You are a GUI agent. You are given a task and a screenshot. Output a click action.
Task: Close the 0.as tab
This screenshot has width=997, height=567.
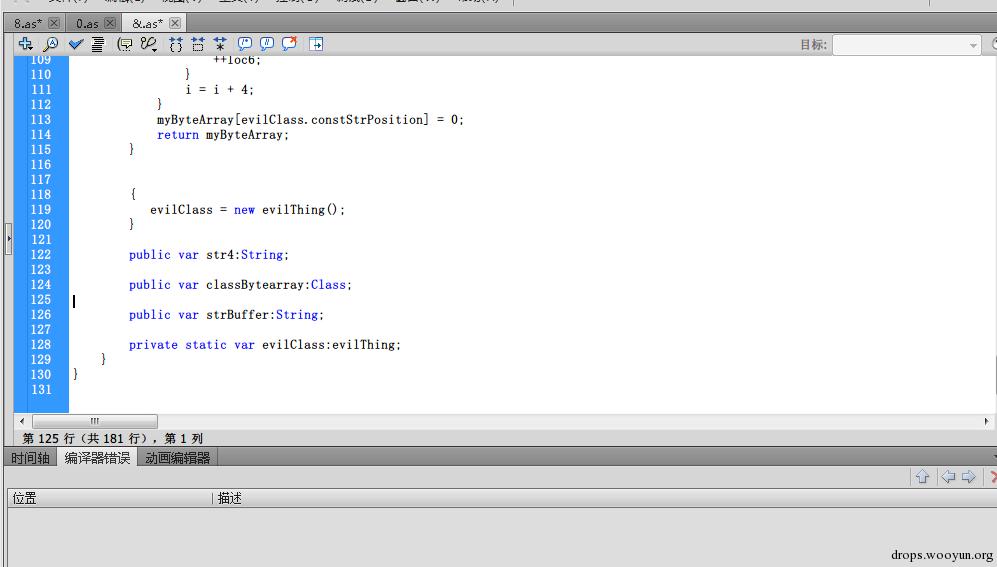pos(110,23)
